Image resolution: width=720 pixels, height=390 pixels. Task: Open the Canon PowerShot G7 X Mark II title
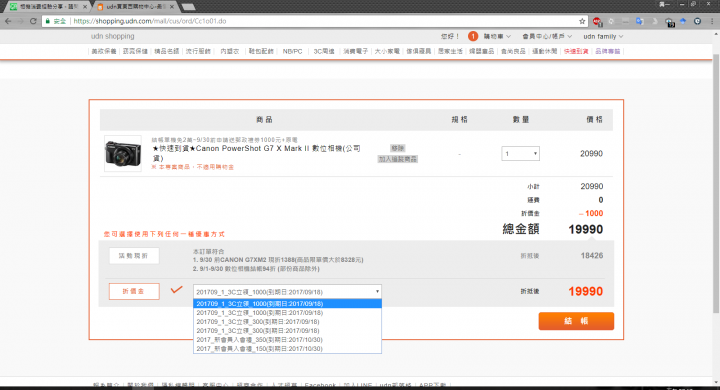click(256, 153)
